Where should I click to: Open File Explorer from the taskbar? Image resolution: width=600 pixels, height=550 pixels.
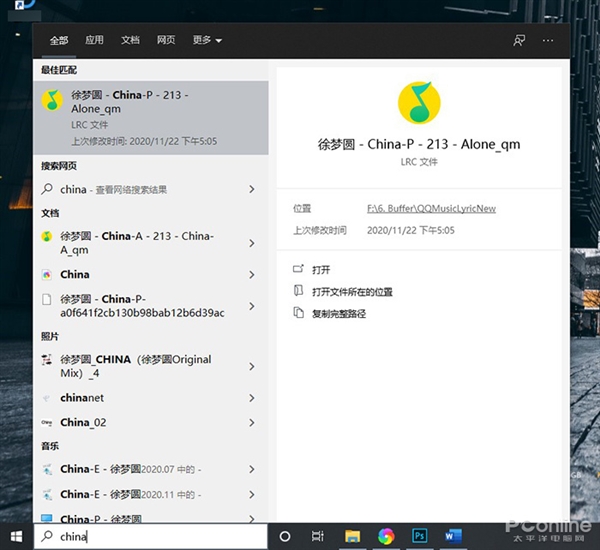point(352,536)
